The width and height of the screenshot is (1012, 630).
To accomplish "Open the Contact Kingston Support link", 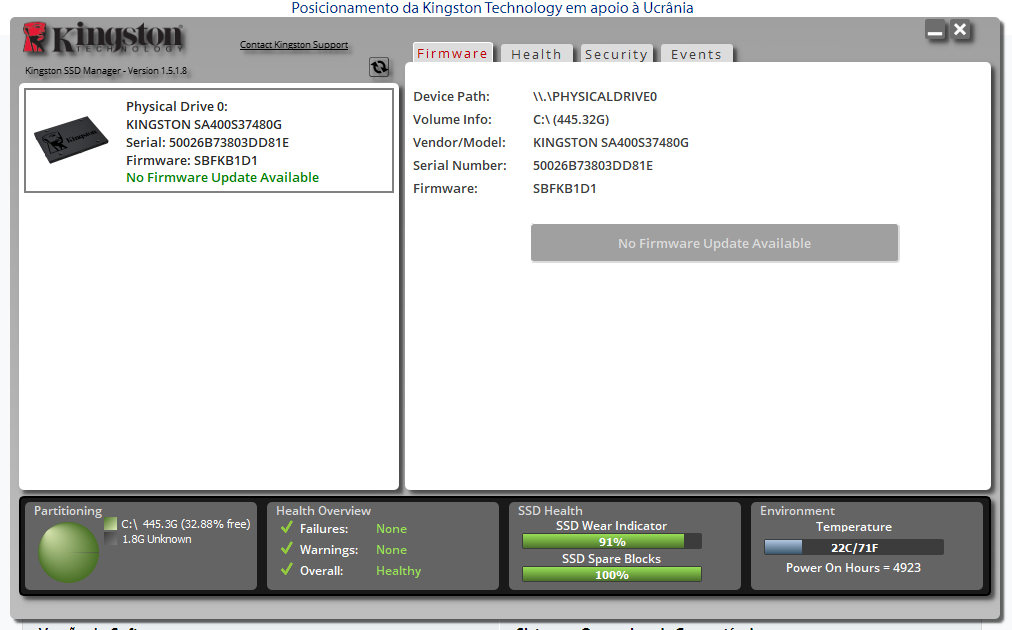I will pyautogui.click(x=294, y=45).
